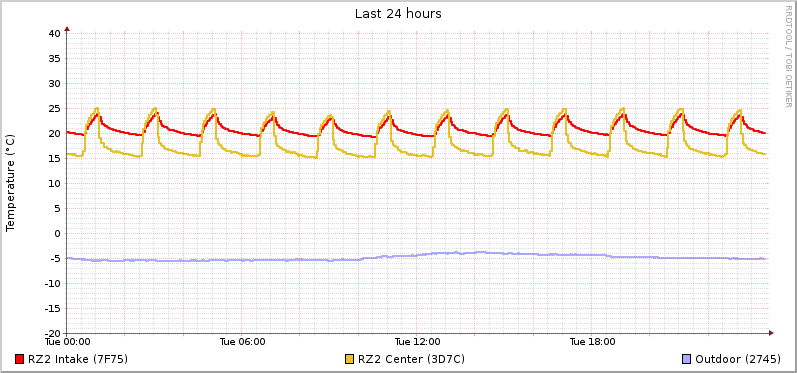Viewport: 797px width, 373px height.
Task: Click the yellow RZ2 Center legend swatch
Action: click(349, 359)
